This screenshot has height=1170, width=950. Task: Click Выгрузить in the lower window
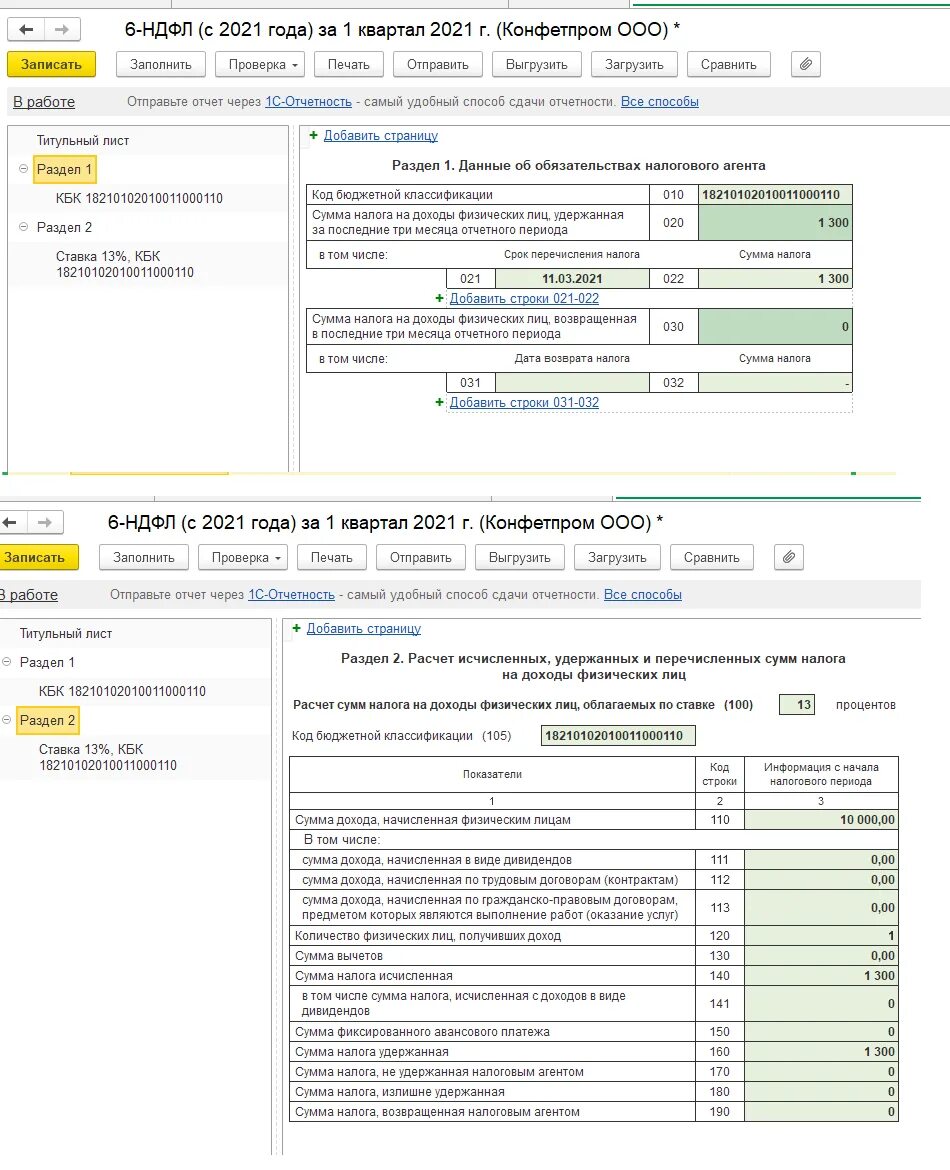coord(519,557)
